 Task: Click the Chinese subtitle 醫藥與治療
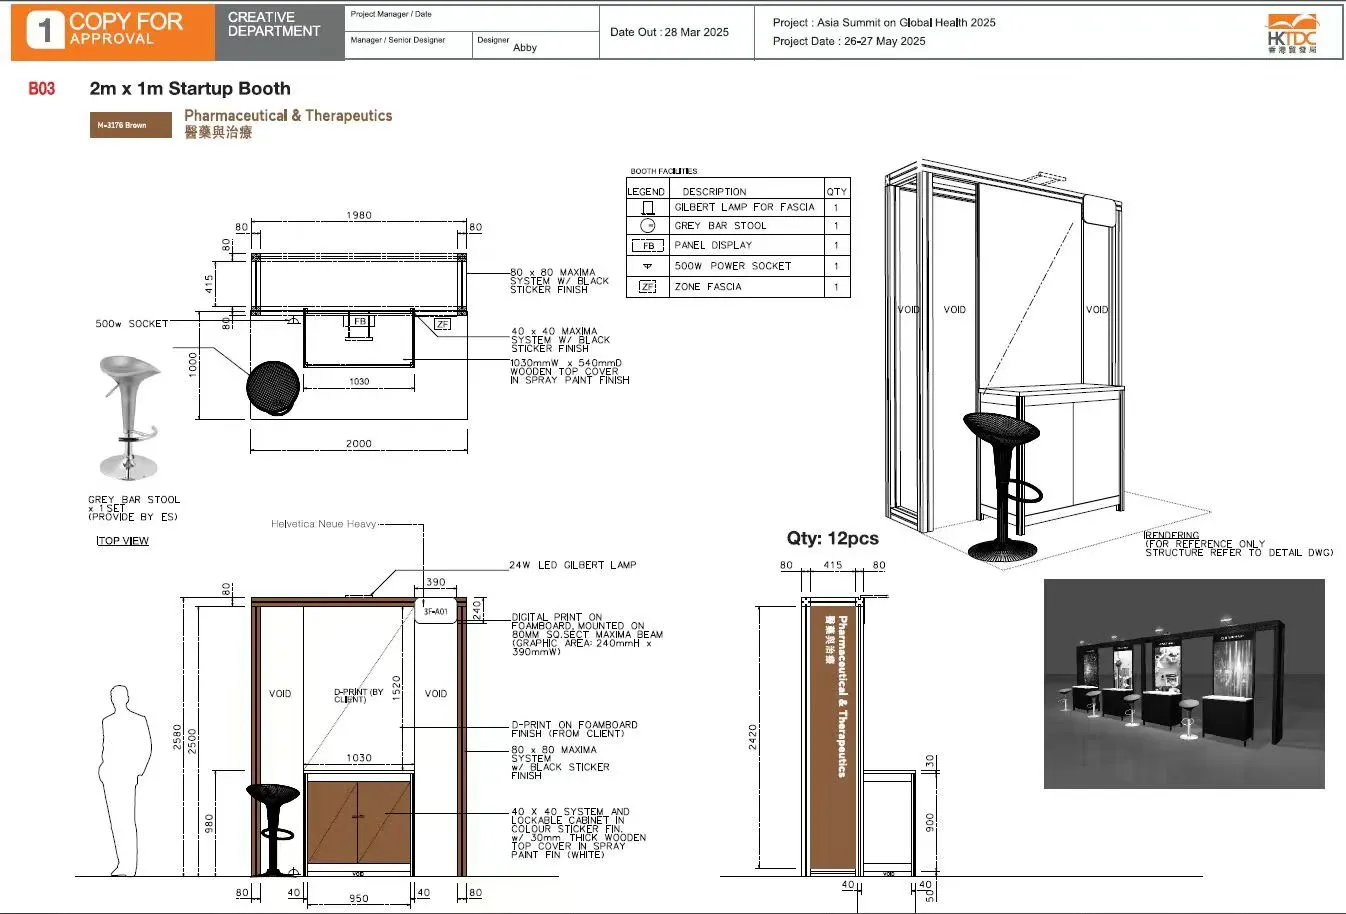(218, 133)
